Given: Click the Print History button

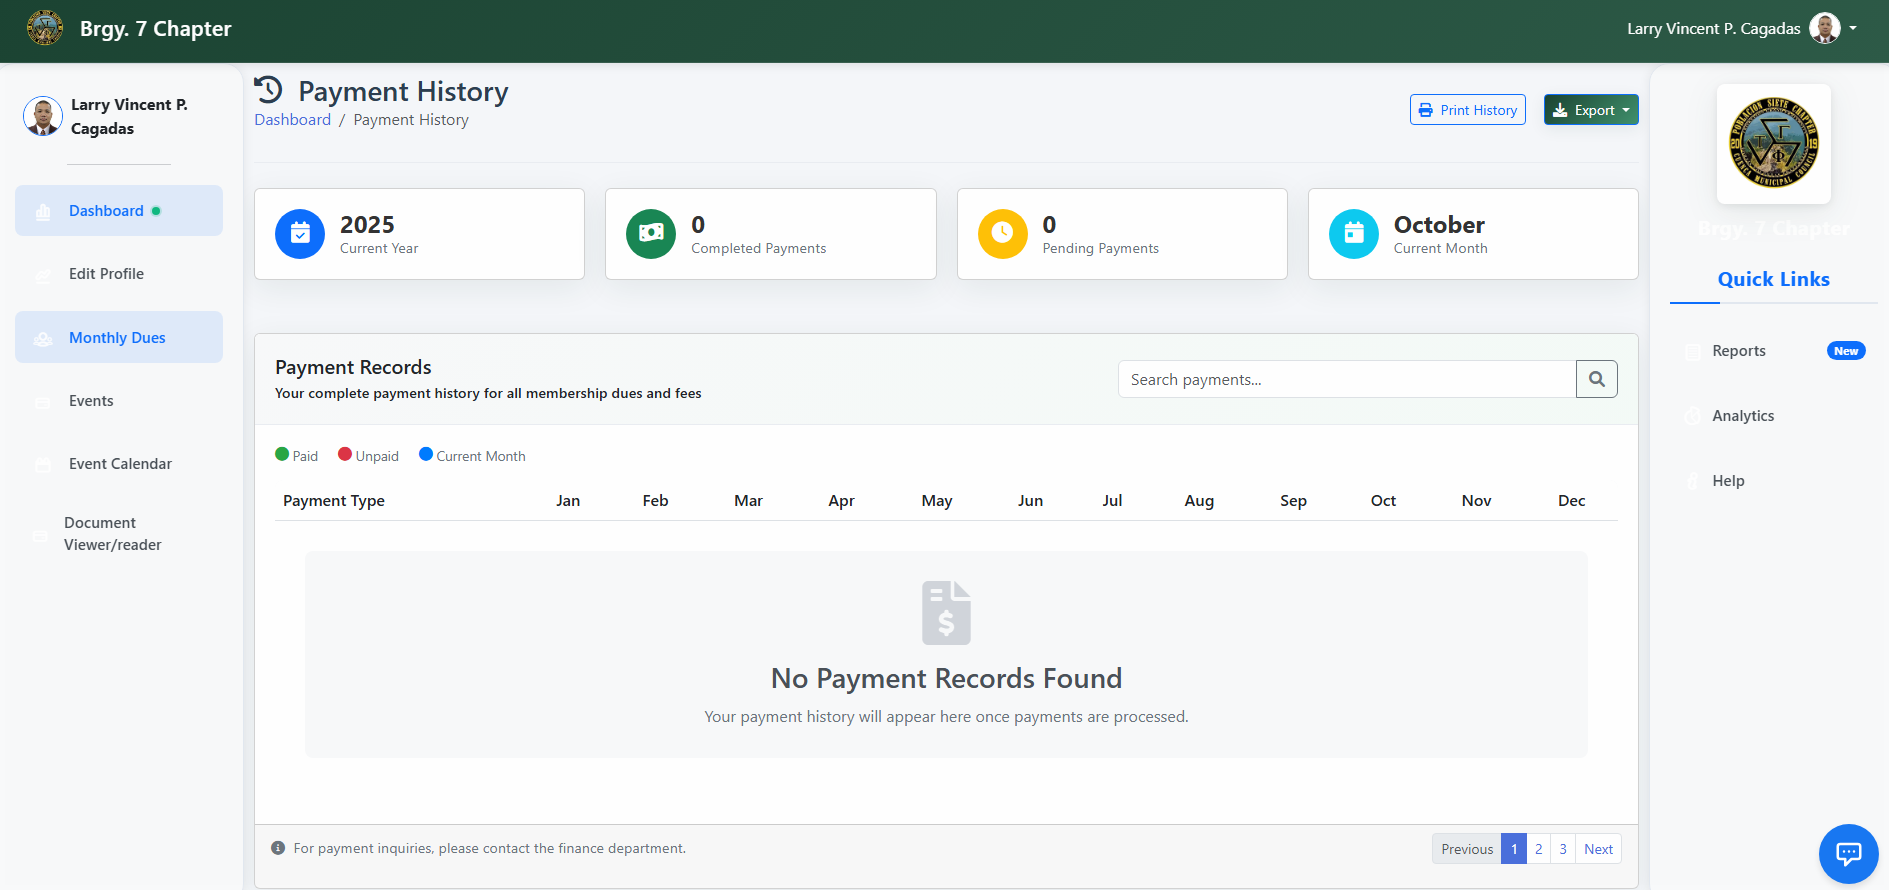Looking at the screenshot, I should click(x=1467, y=110).
